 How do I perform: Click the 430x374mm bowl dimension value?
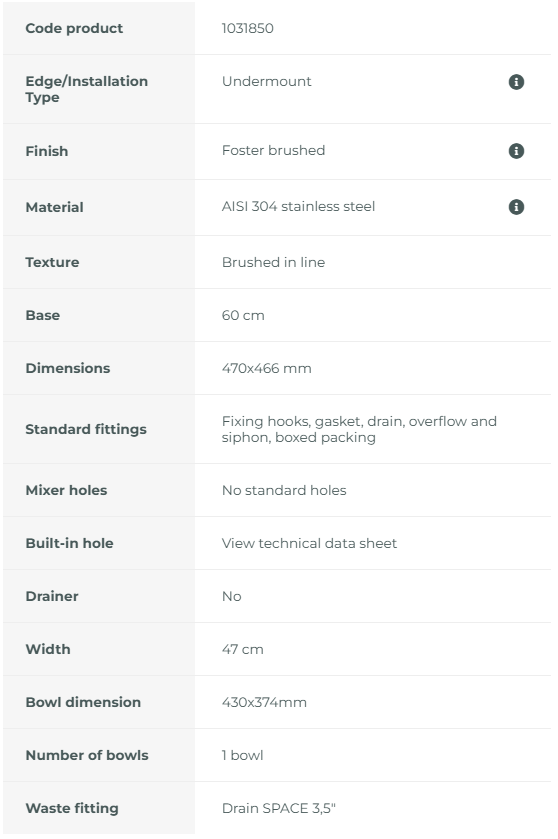[264, 702]
